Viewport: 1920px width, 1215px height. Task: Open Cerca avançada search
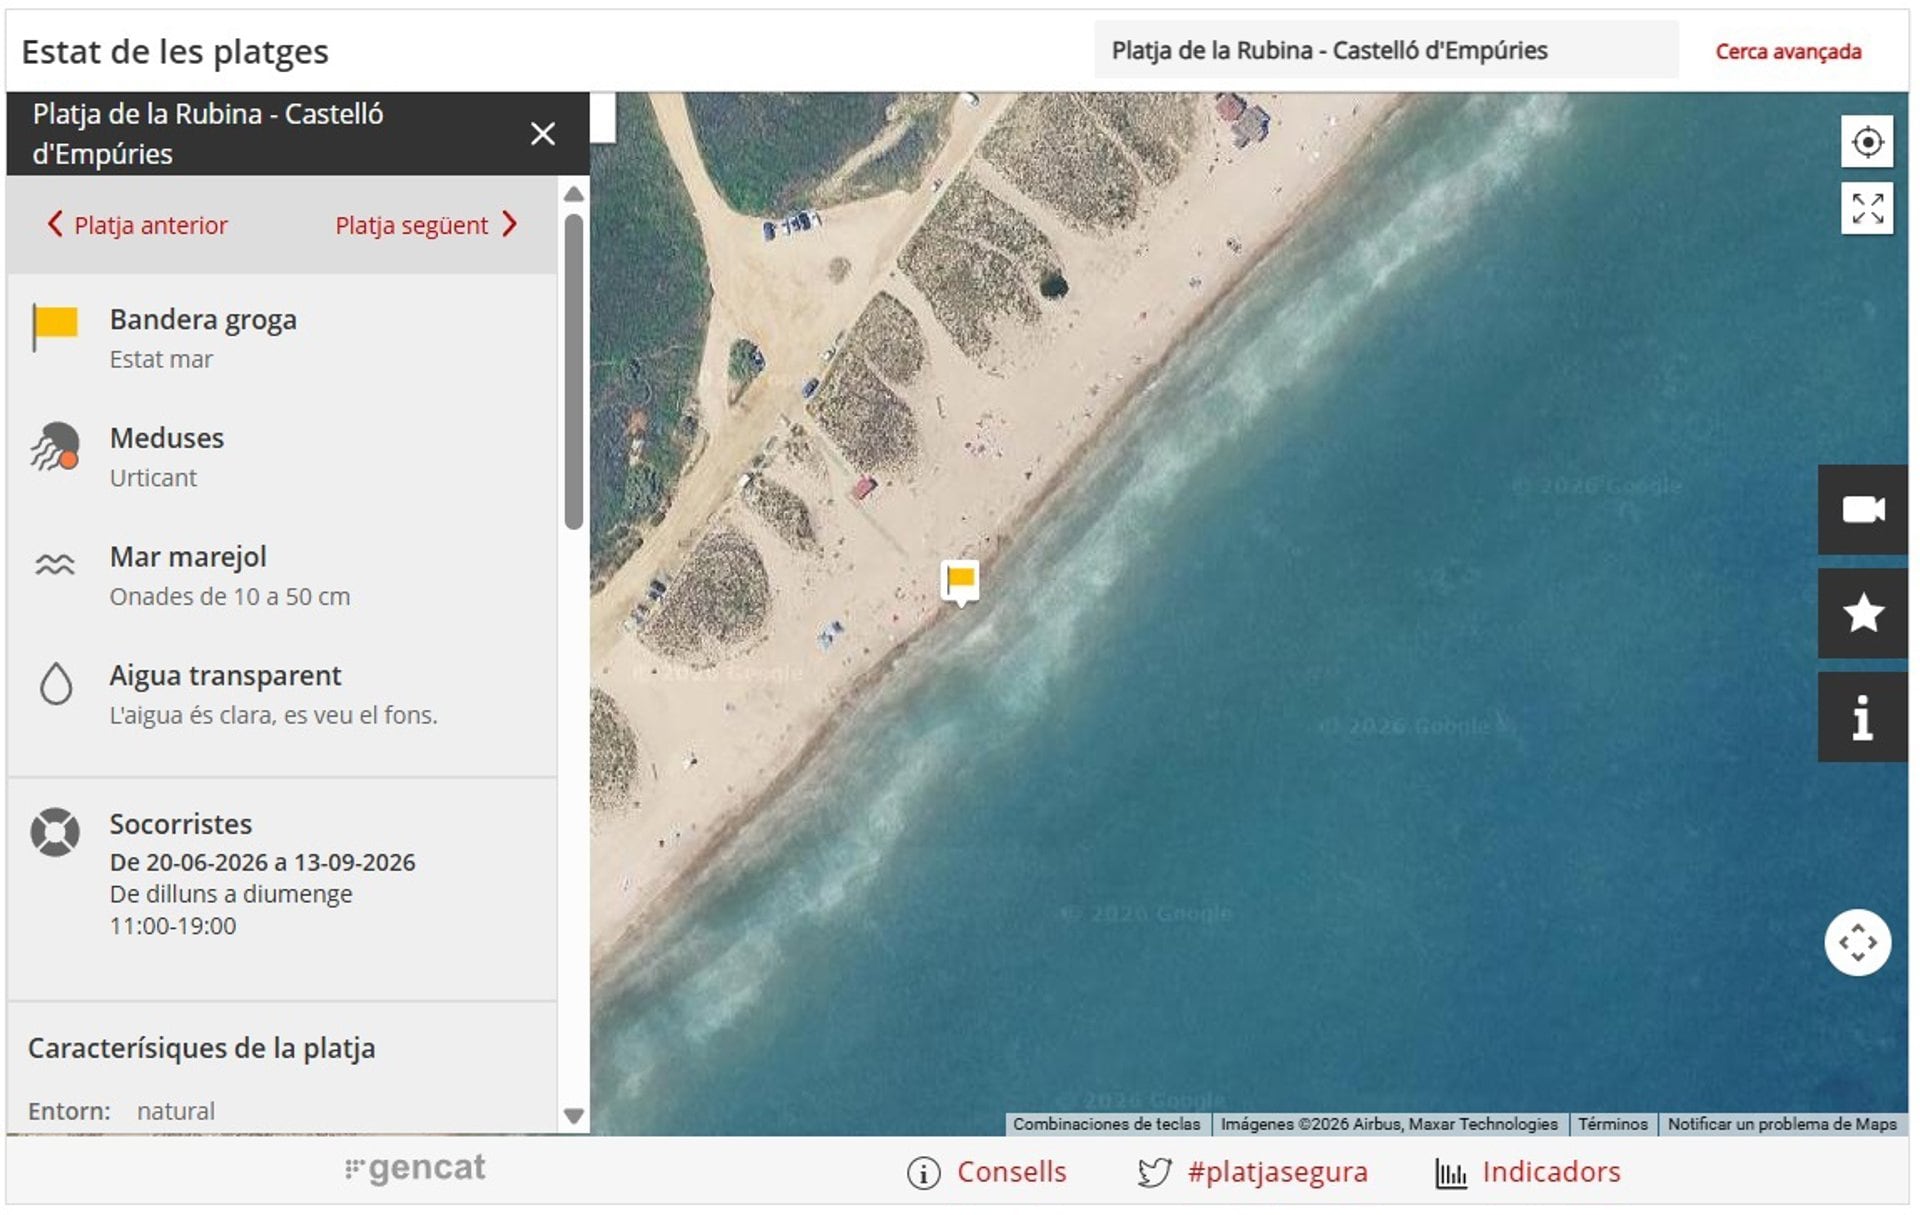tap(1788, 51)
